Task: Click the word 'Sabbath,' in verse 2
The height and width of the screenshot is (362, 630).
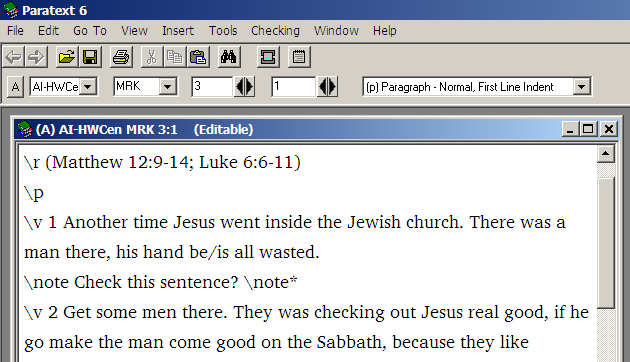Action: click(x=352, y=342)
